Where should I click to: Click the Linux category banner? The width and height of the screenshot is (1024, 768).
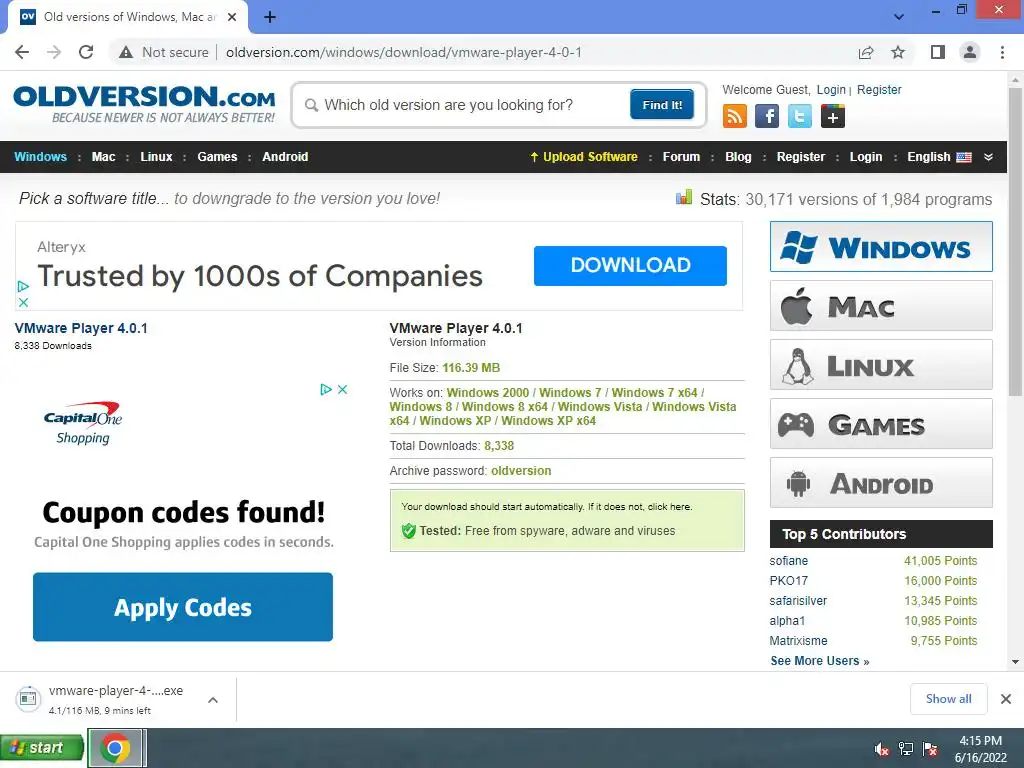(881, 364)
